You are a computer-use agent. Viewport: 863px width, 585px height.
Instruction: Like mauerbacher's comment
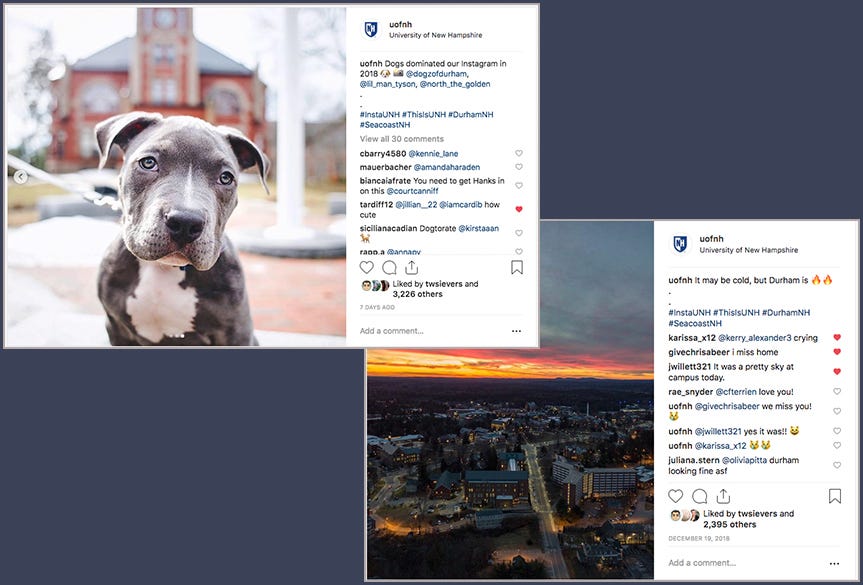click(x=518, y=167)
